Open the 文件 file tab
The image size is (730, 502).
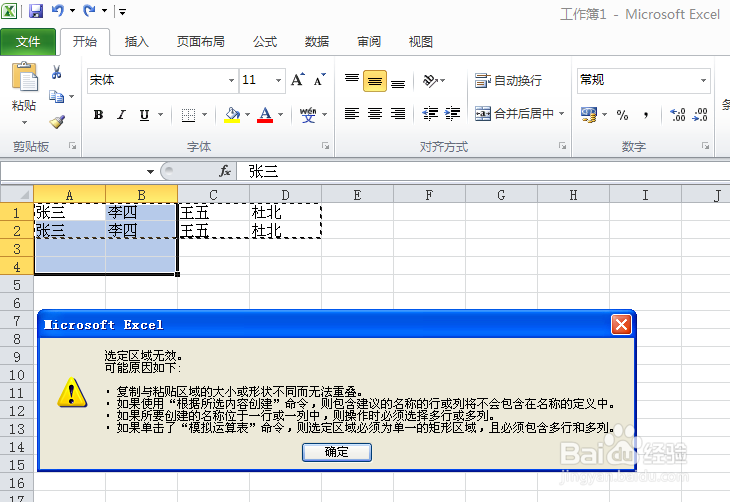pos(28,41)
